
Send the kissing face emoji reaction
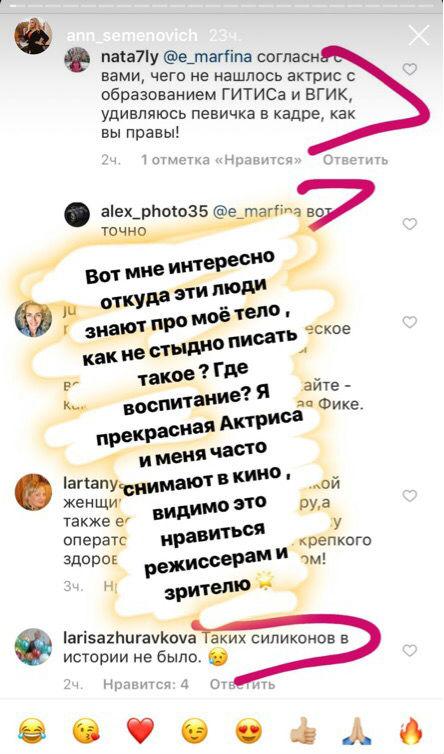[86, 730]
